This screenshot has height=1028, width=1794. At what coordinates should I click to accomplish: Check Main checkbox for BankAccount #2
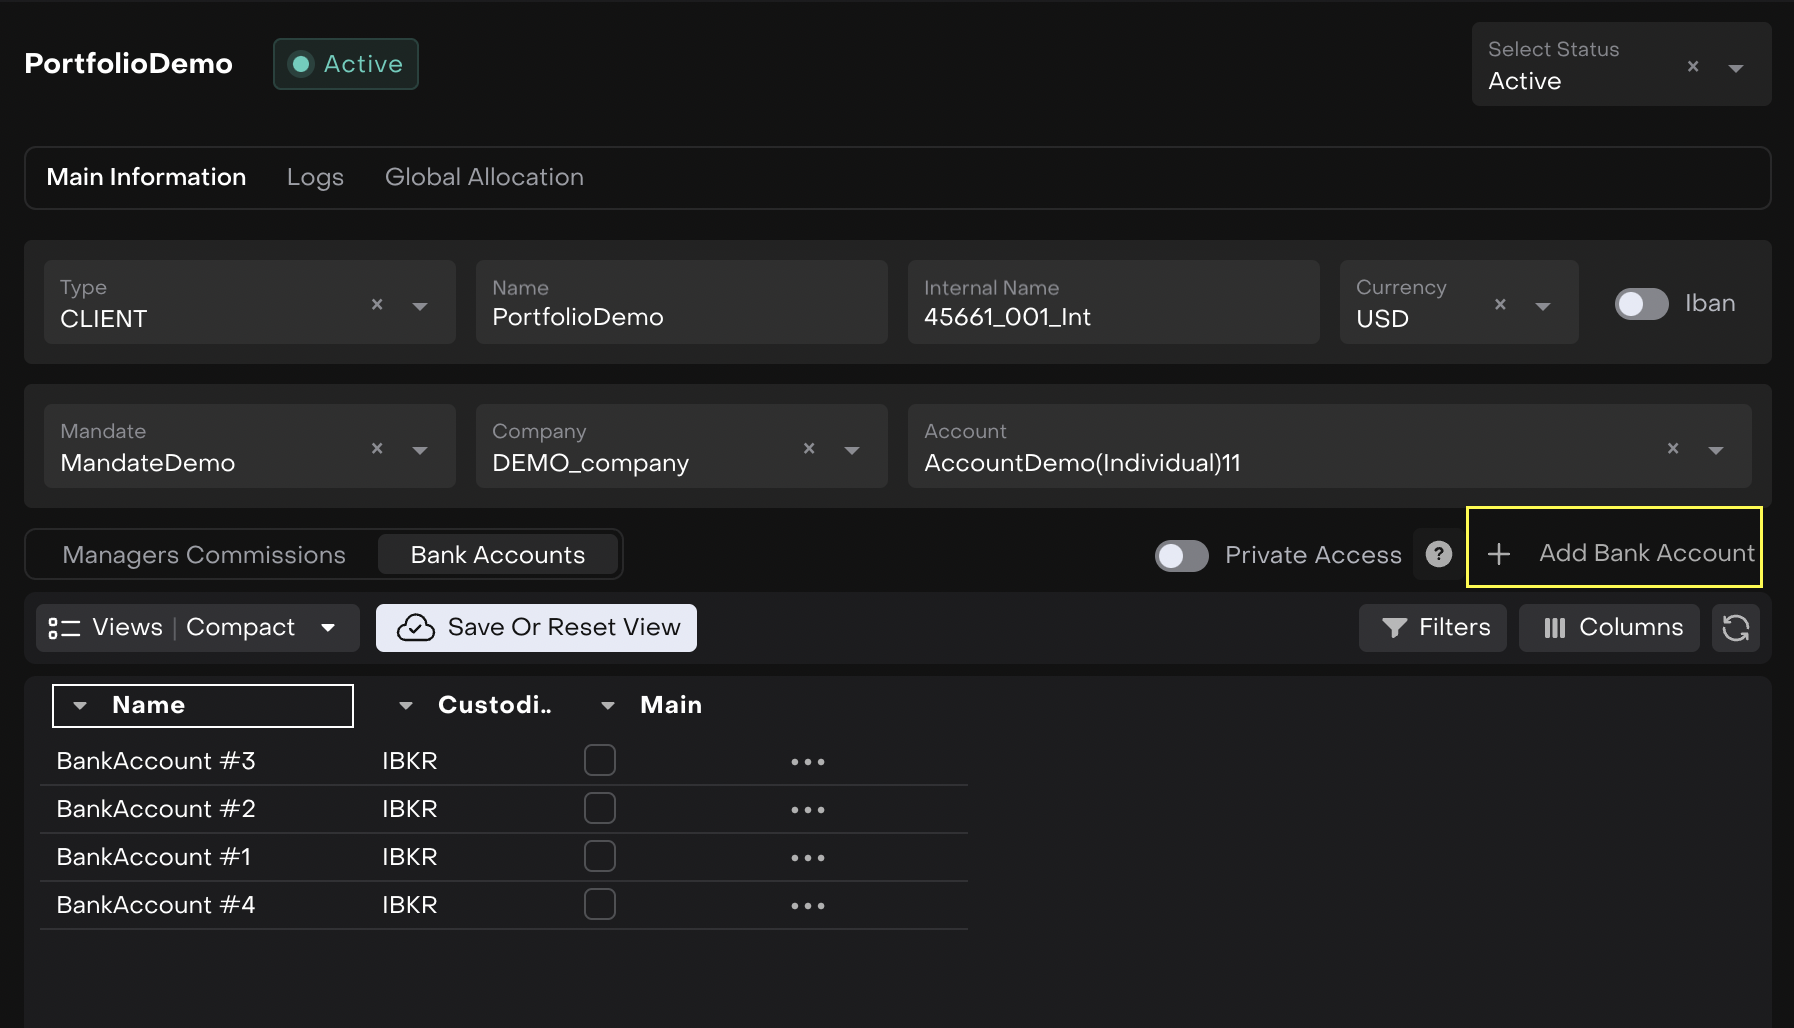pyautogui.click(x=600, y=808)
